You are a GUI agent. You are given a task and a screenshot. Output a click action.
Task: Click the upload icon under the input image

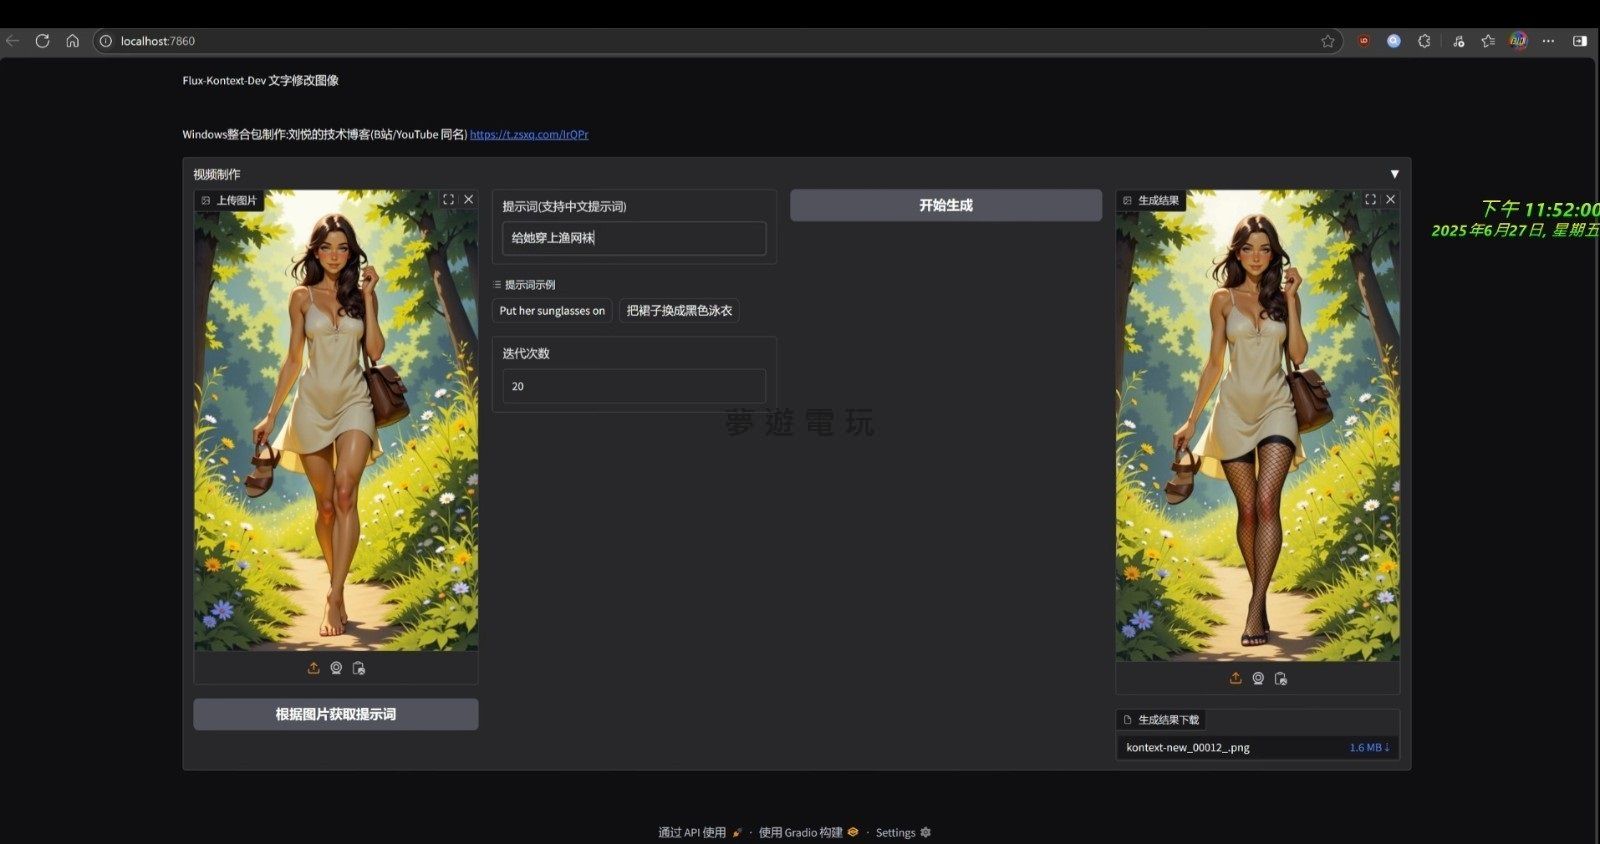click(313, 668)
